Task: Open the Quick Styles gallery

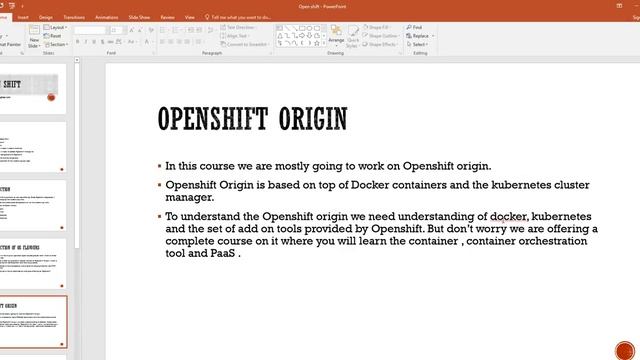Action: [x=353, y=36]
